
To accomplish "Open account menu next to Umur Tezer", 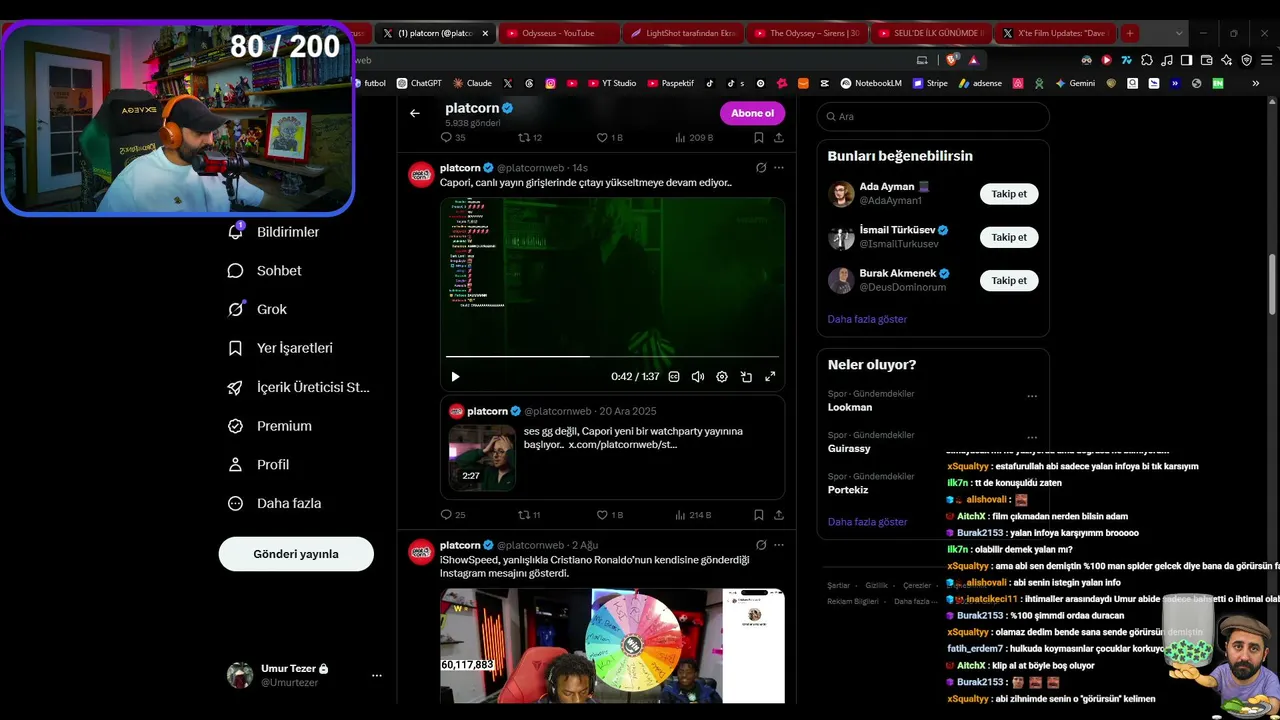I will [x=377, y=676].
